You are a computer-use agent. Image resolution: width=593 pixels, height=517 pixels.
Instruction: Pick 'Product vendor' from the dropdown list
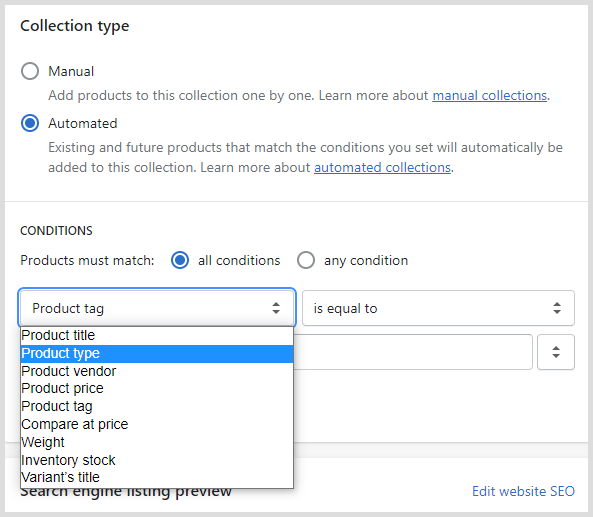pos(157,371)
